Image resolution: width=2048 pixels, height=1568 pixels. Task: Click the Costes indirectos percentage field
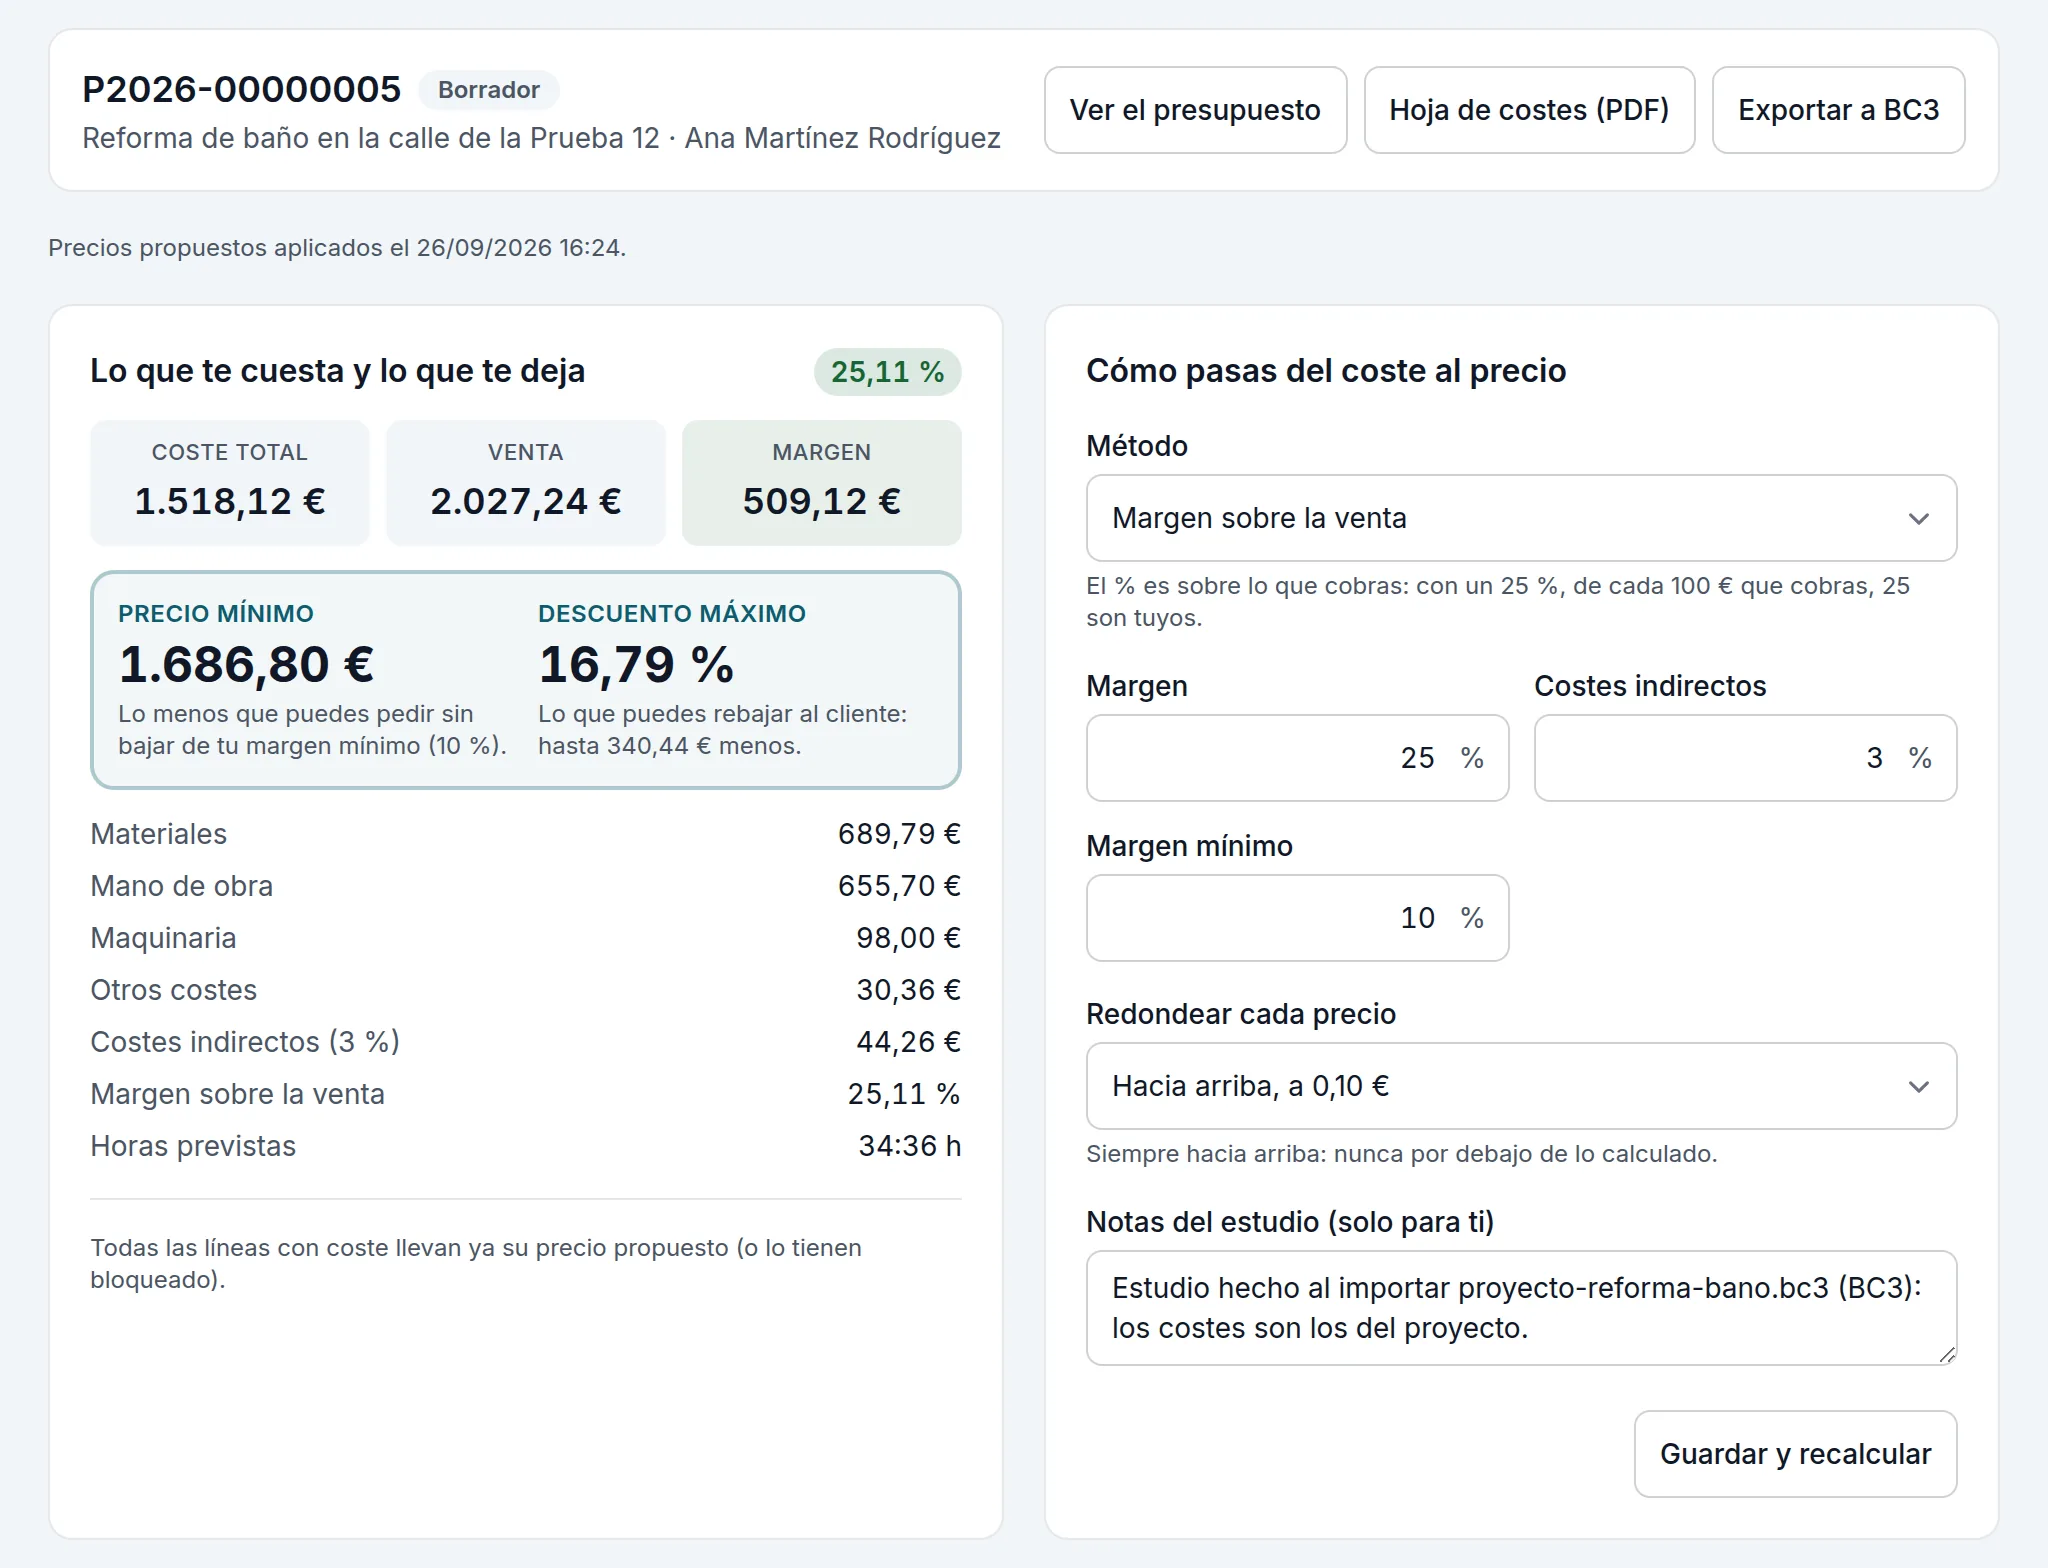pyautogui.click(x=1745, y=758)
